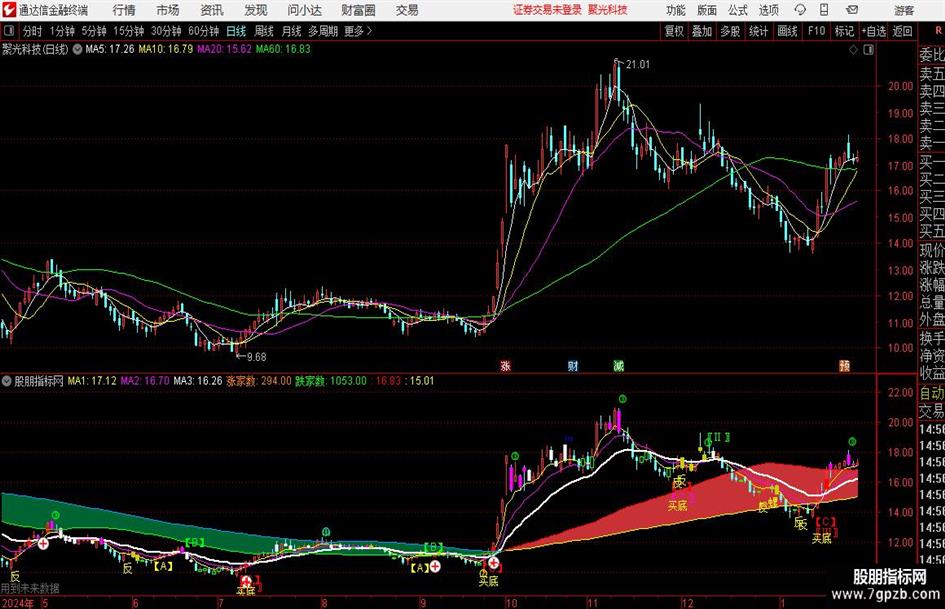Switch to the 30分钟 period tab
Image resolution: width=945 pixels, height=609 pixels.
(x=166, y=31)
